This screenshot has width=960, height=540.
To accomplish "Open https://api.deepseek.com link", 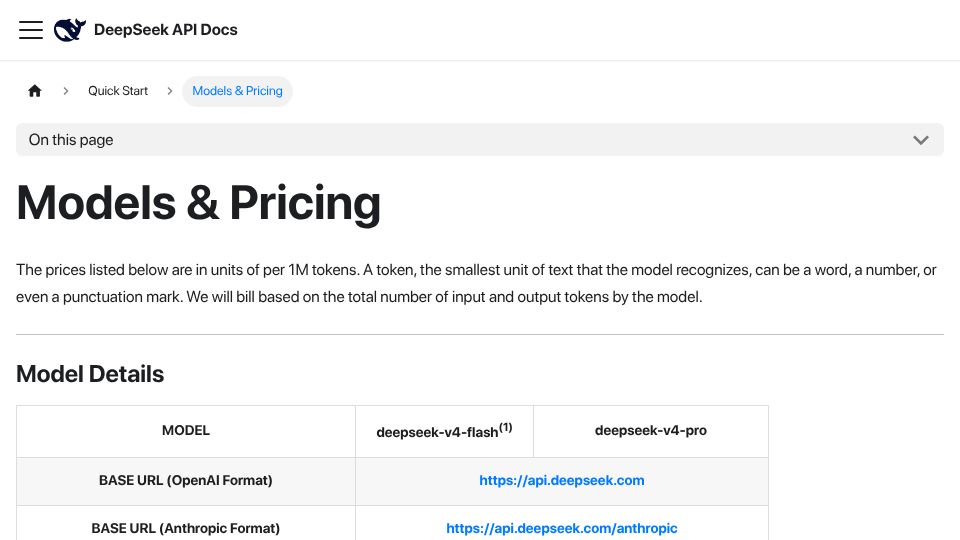I will point(561,481).
